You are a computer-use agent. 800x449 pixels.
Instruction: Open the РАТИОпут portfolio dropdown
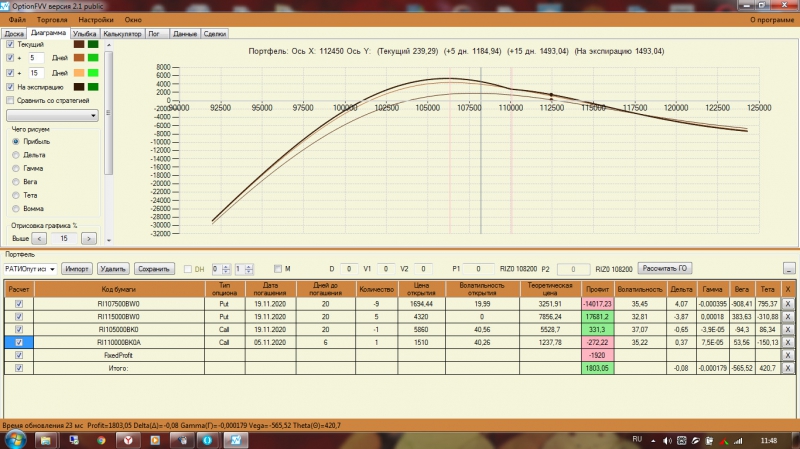point(30,269)
